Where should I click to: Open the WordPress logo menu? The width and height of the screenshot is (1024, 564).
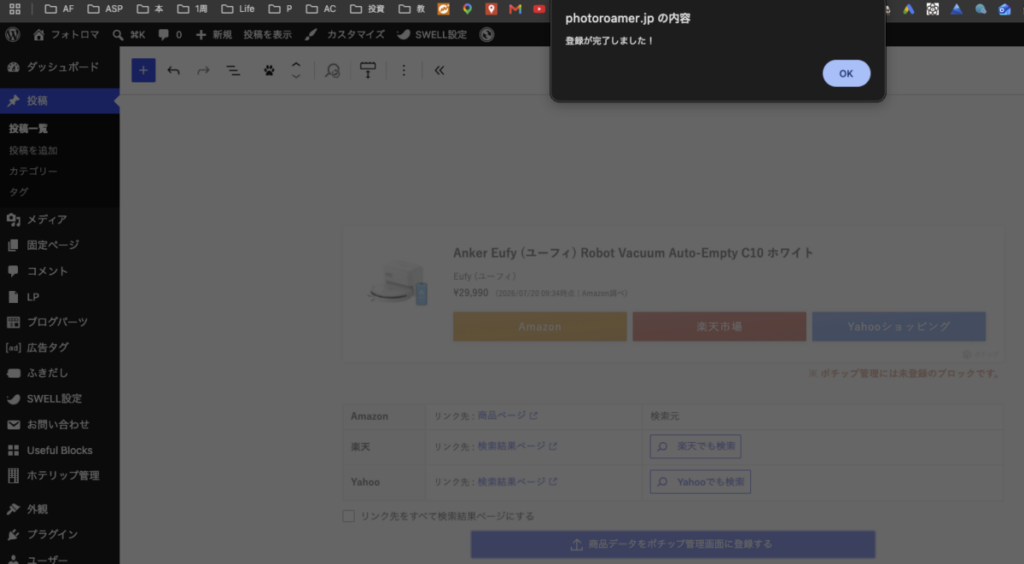coord(13,35)
